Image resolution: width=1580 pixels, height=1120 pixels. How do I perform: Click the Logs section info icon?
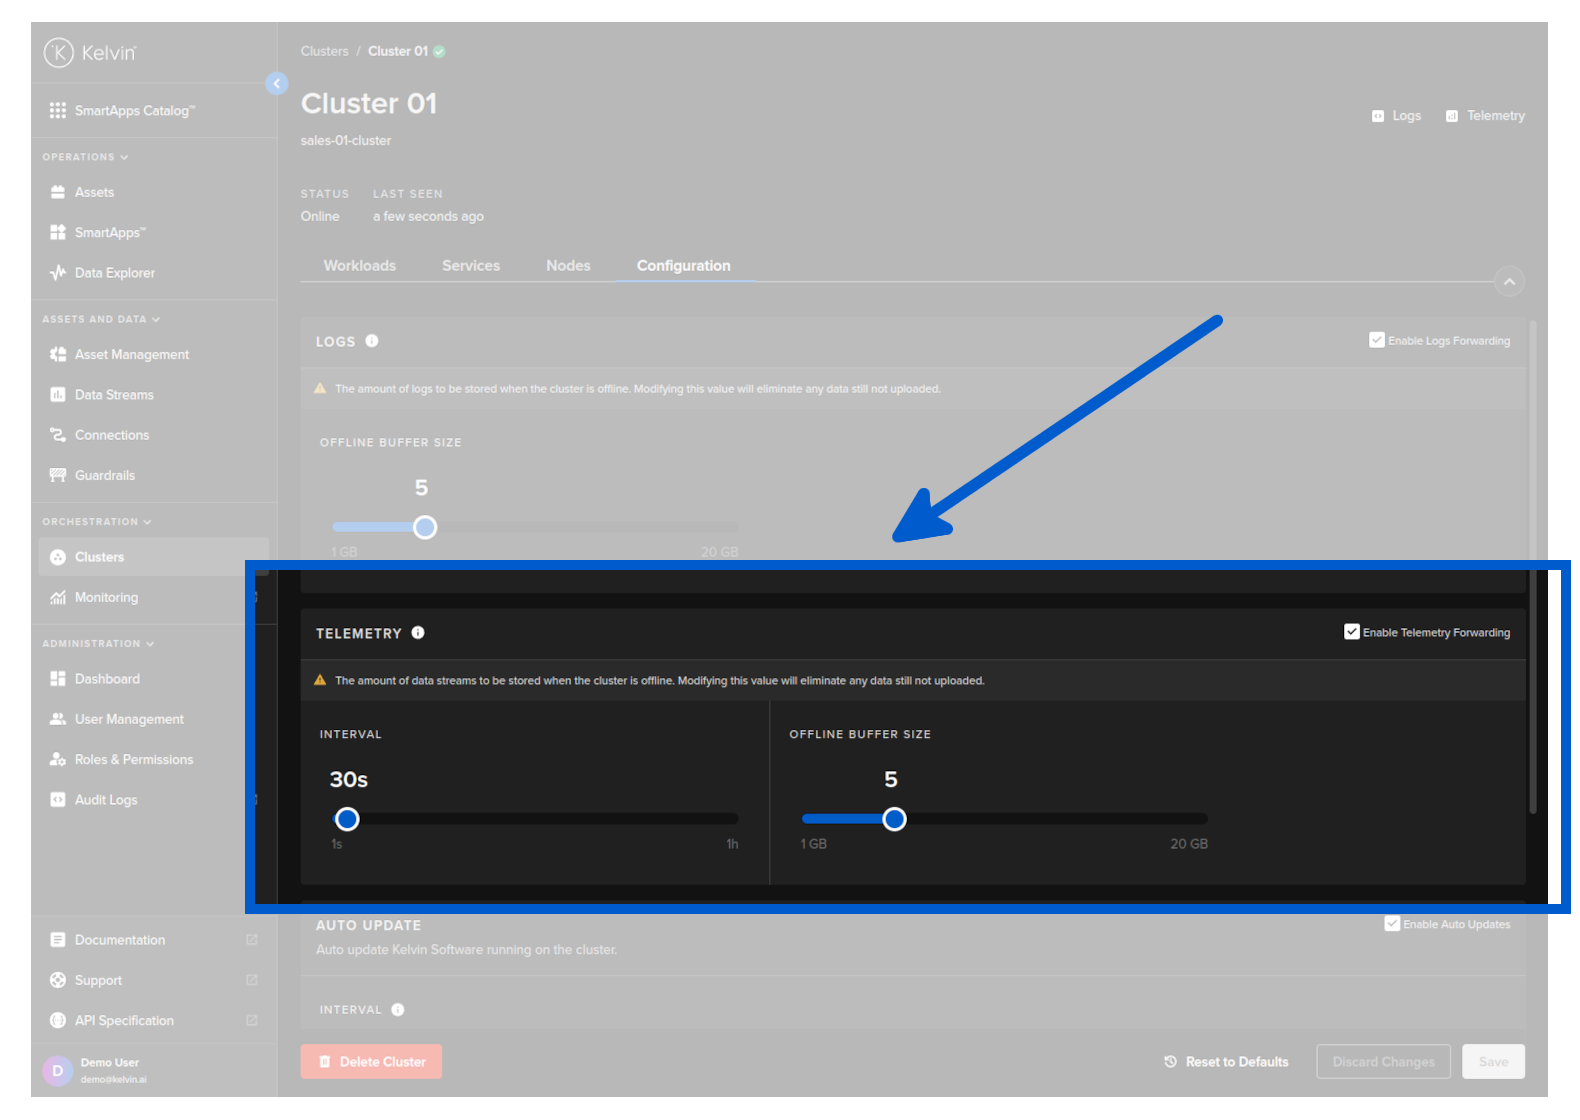click(372, 341)
